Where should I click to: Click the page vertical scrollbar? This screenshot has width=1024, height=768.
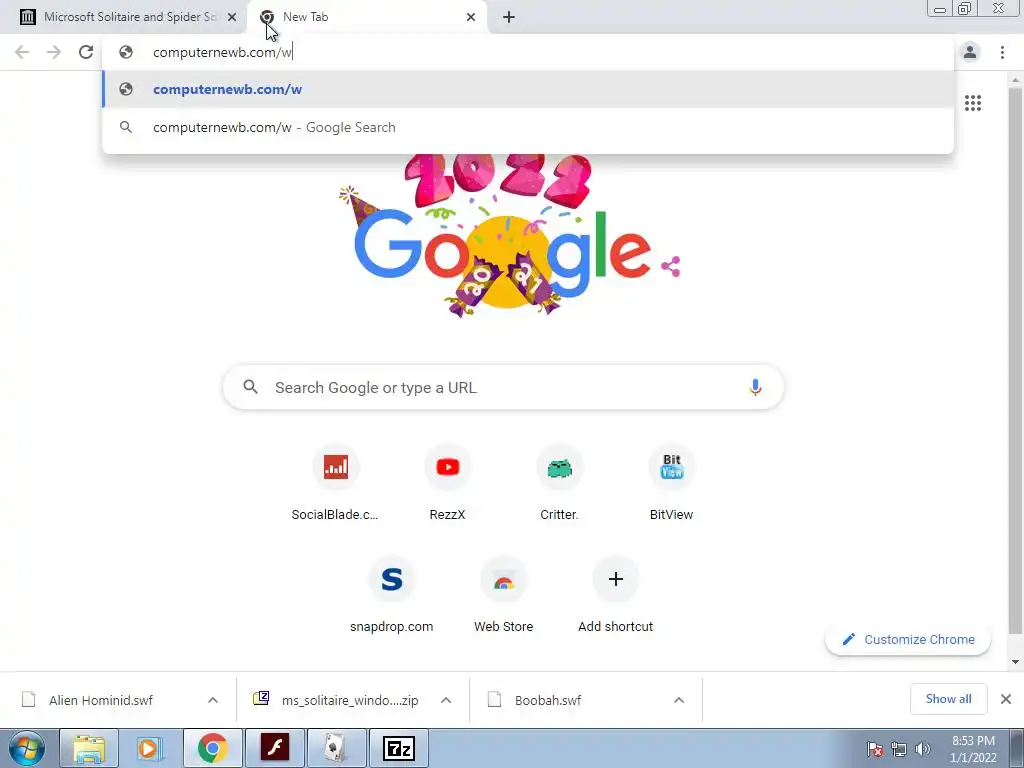point(1015,360)
